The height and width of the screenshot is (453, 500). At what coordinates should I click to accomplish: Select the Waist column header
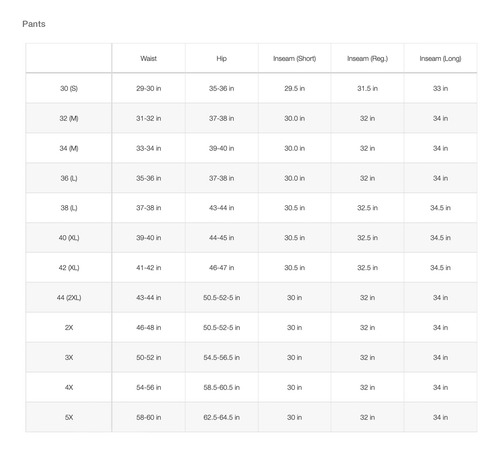click(148, 58)
